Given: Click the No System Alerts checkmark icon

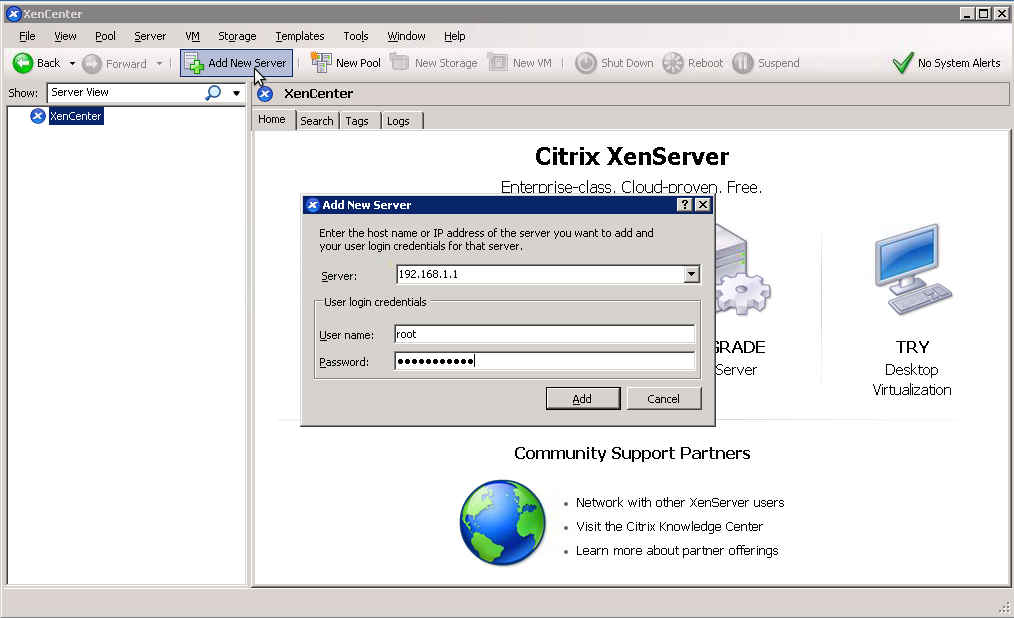Looking at the screenshot, I should click(x=902, y=62).
